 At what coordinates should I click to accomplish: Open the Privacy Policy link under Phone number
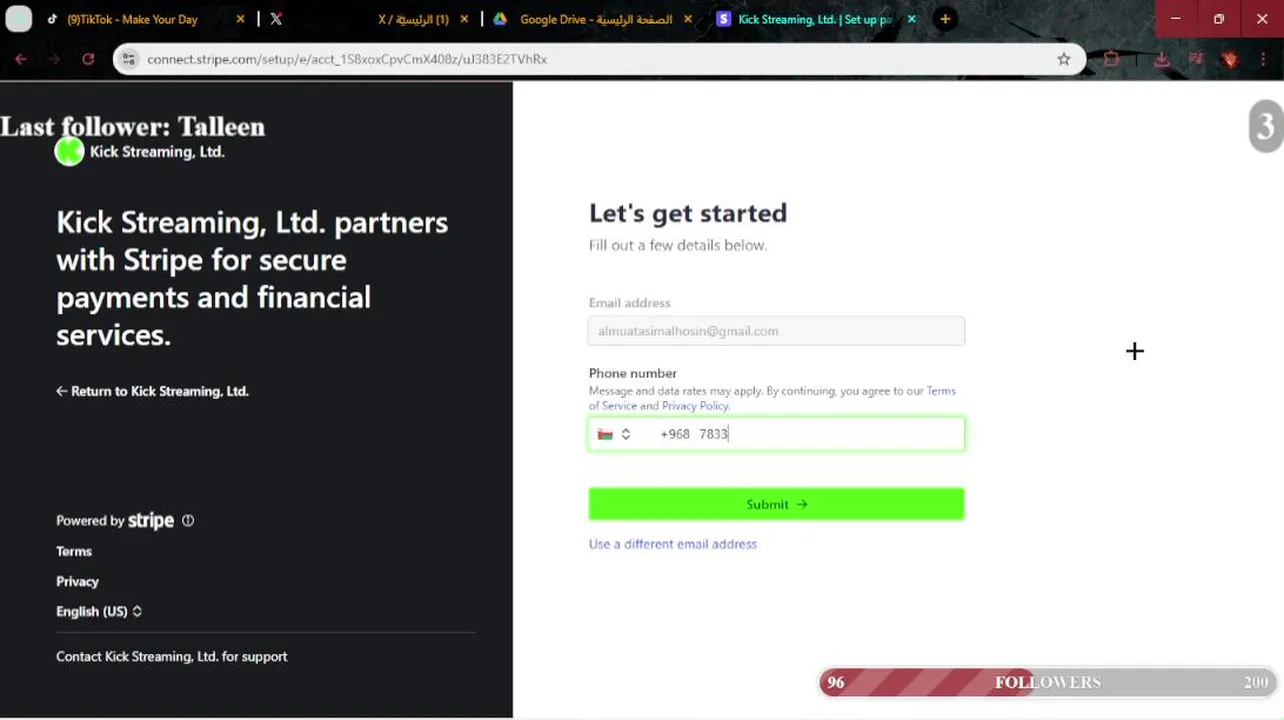click(x=695, y=406)
